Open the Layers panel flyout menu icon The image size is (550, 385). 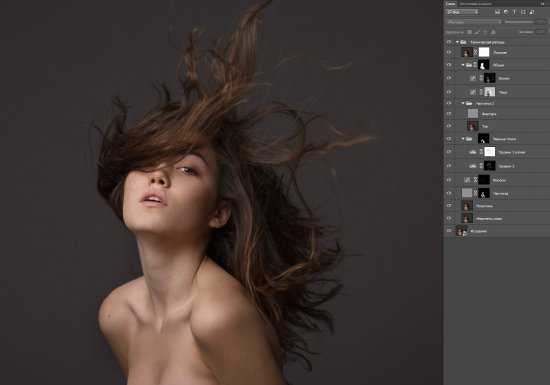pos(543,4)
